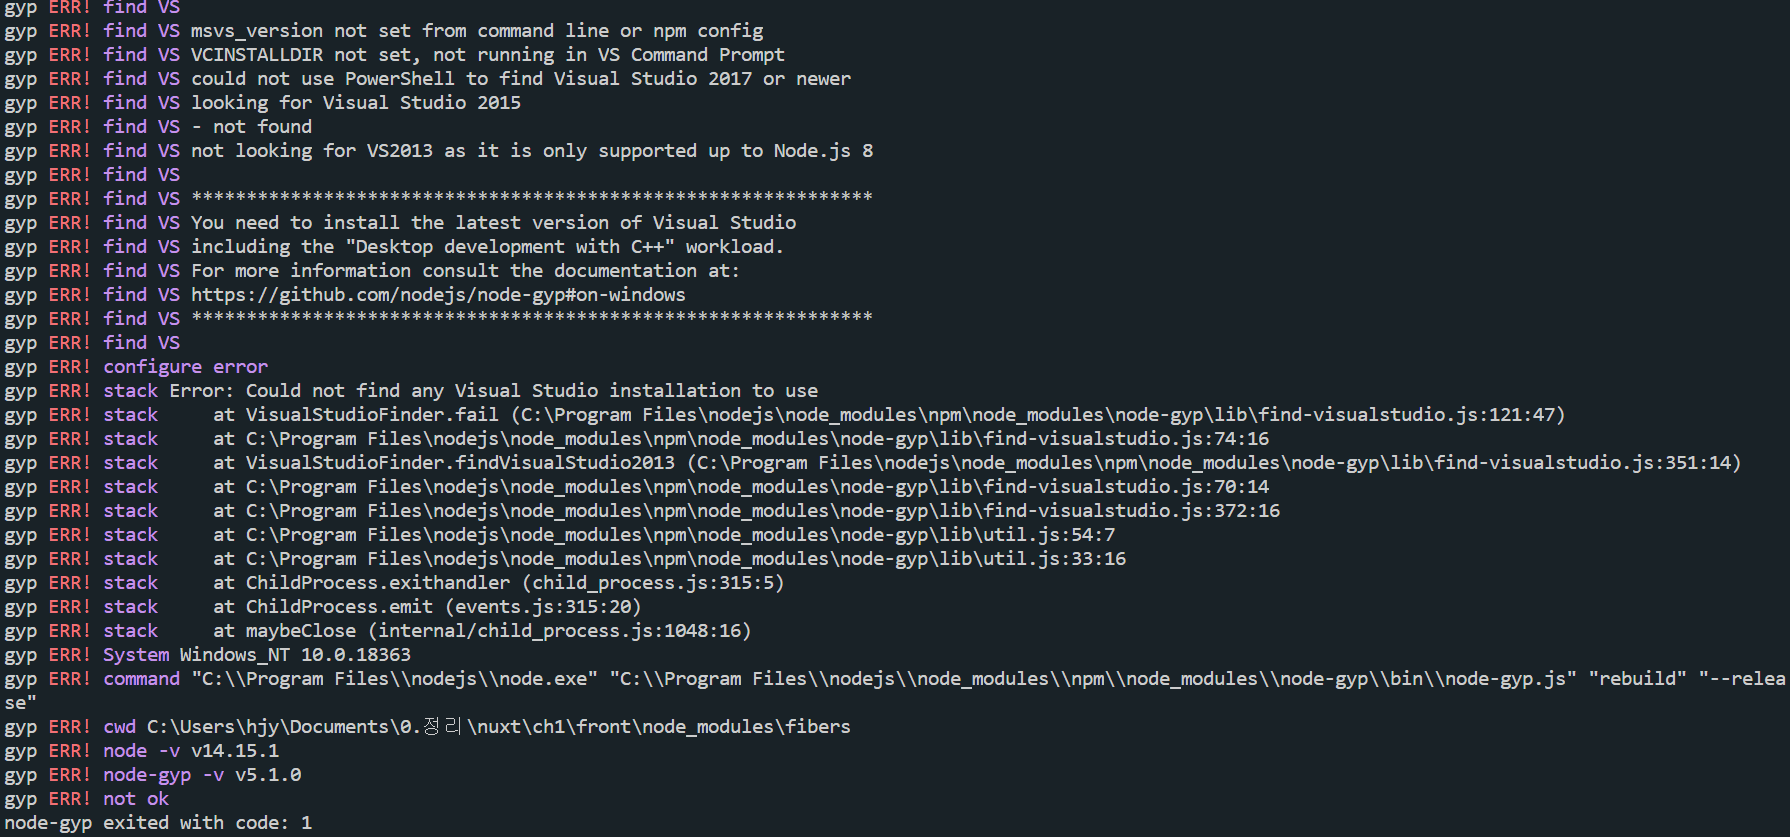Click the "not ok" status text
1790x837 pixels.
[136, 799]
